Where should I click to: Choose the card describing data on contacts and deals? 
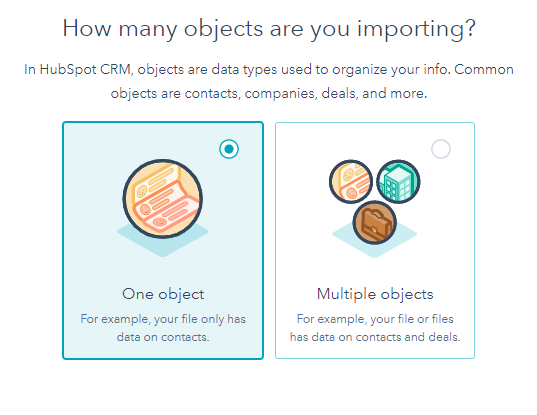pyautogui.click(x=375, y=240)
